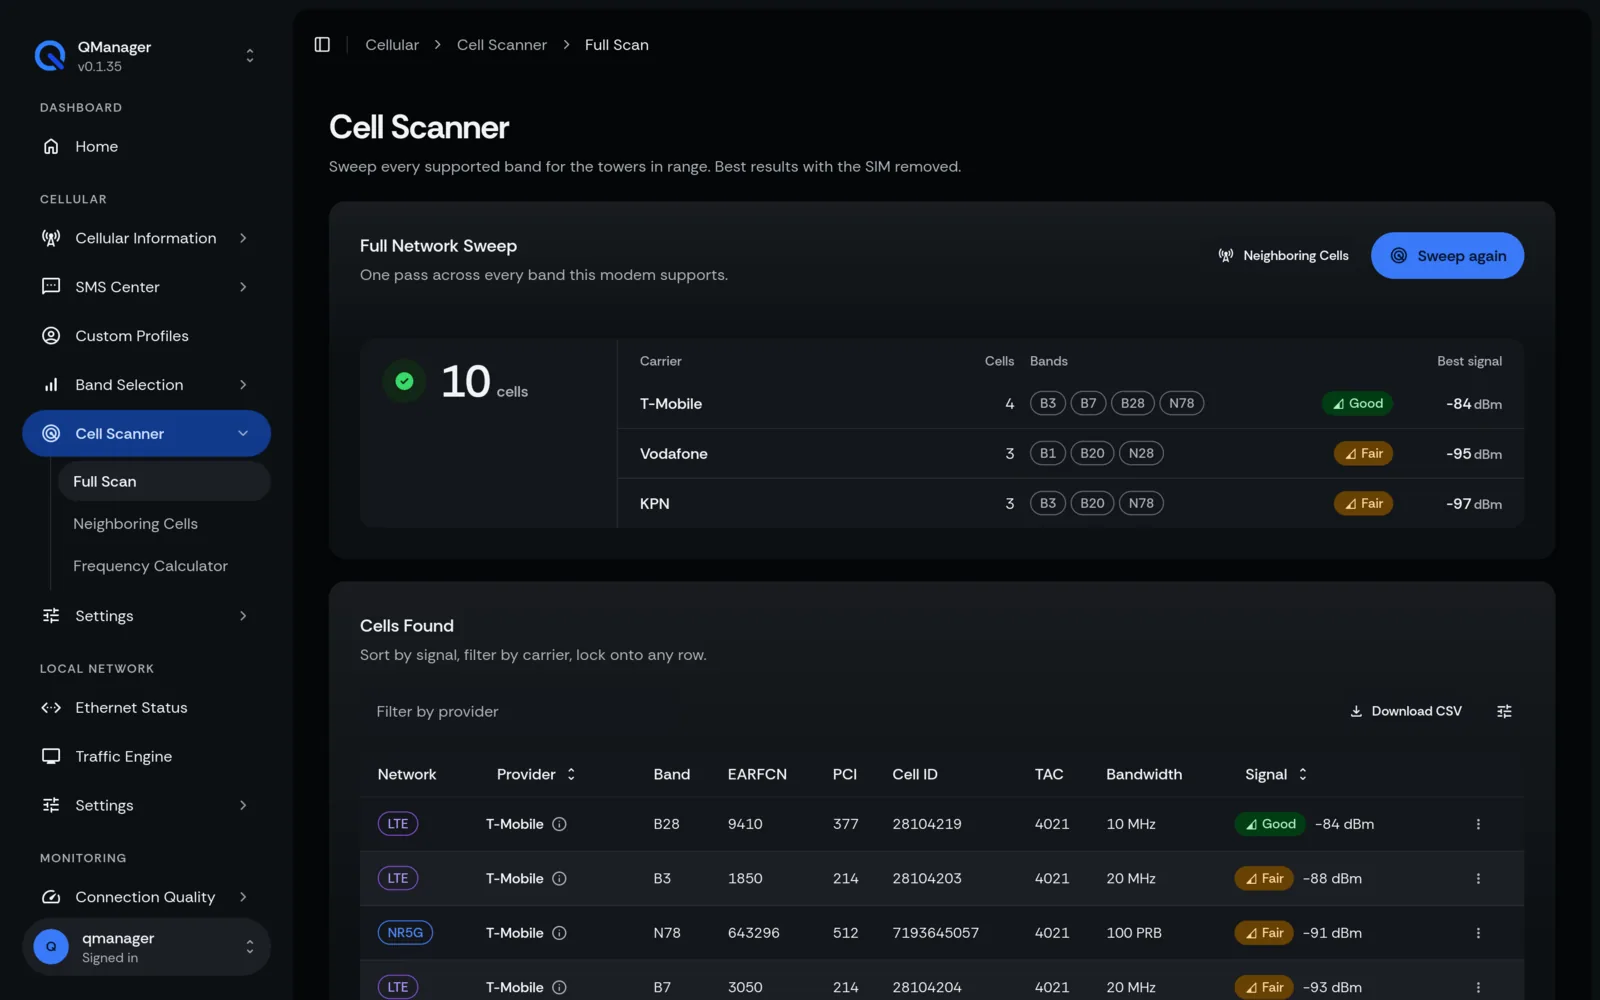The image size is (1600, 1000).
Task: Open row actions for cell 28104203
Action: [x=1478, y=879]
